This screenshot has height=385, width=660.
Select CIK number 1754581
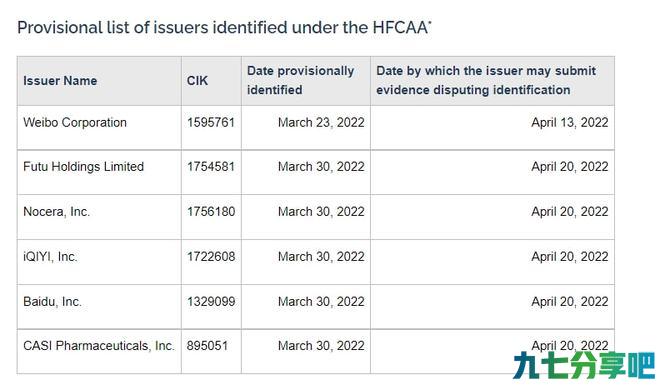tap(211, 167)
